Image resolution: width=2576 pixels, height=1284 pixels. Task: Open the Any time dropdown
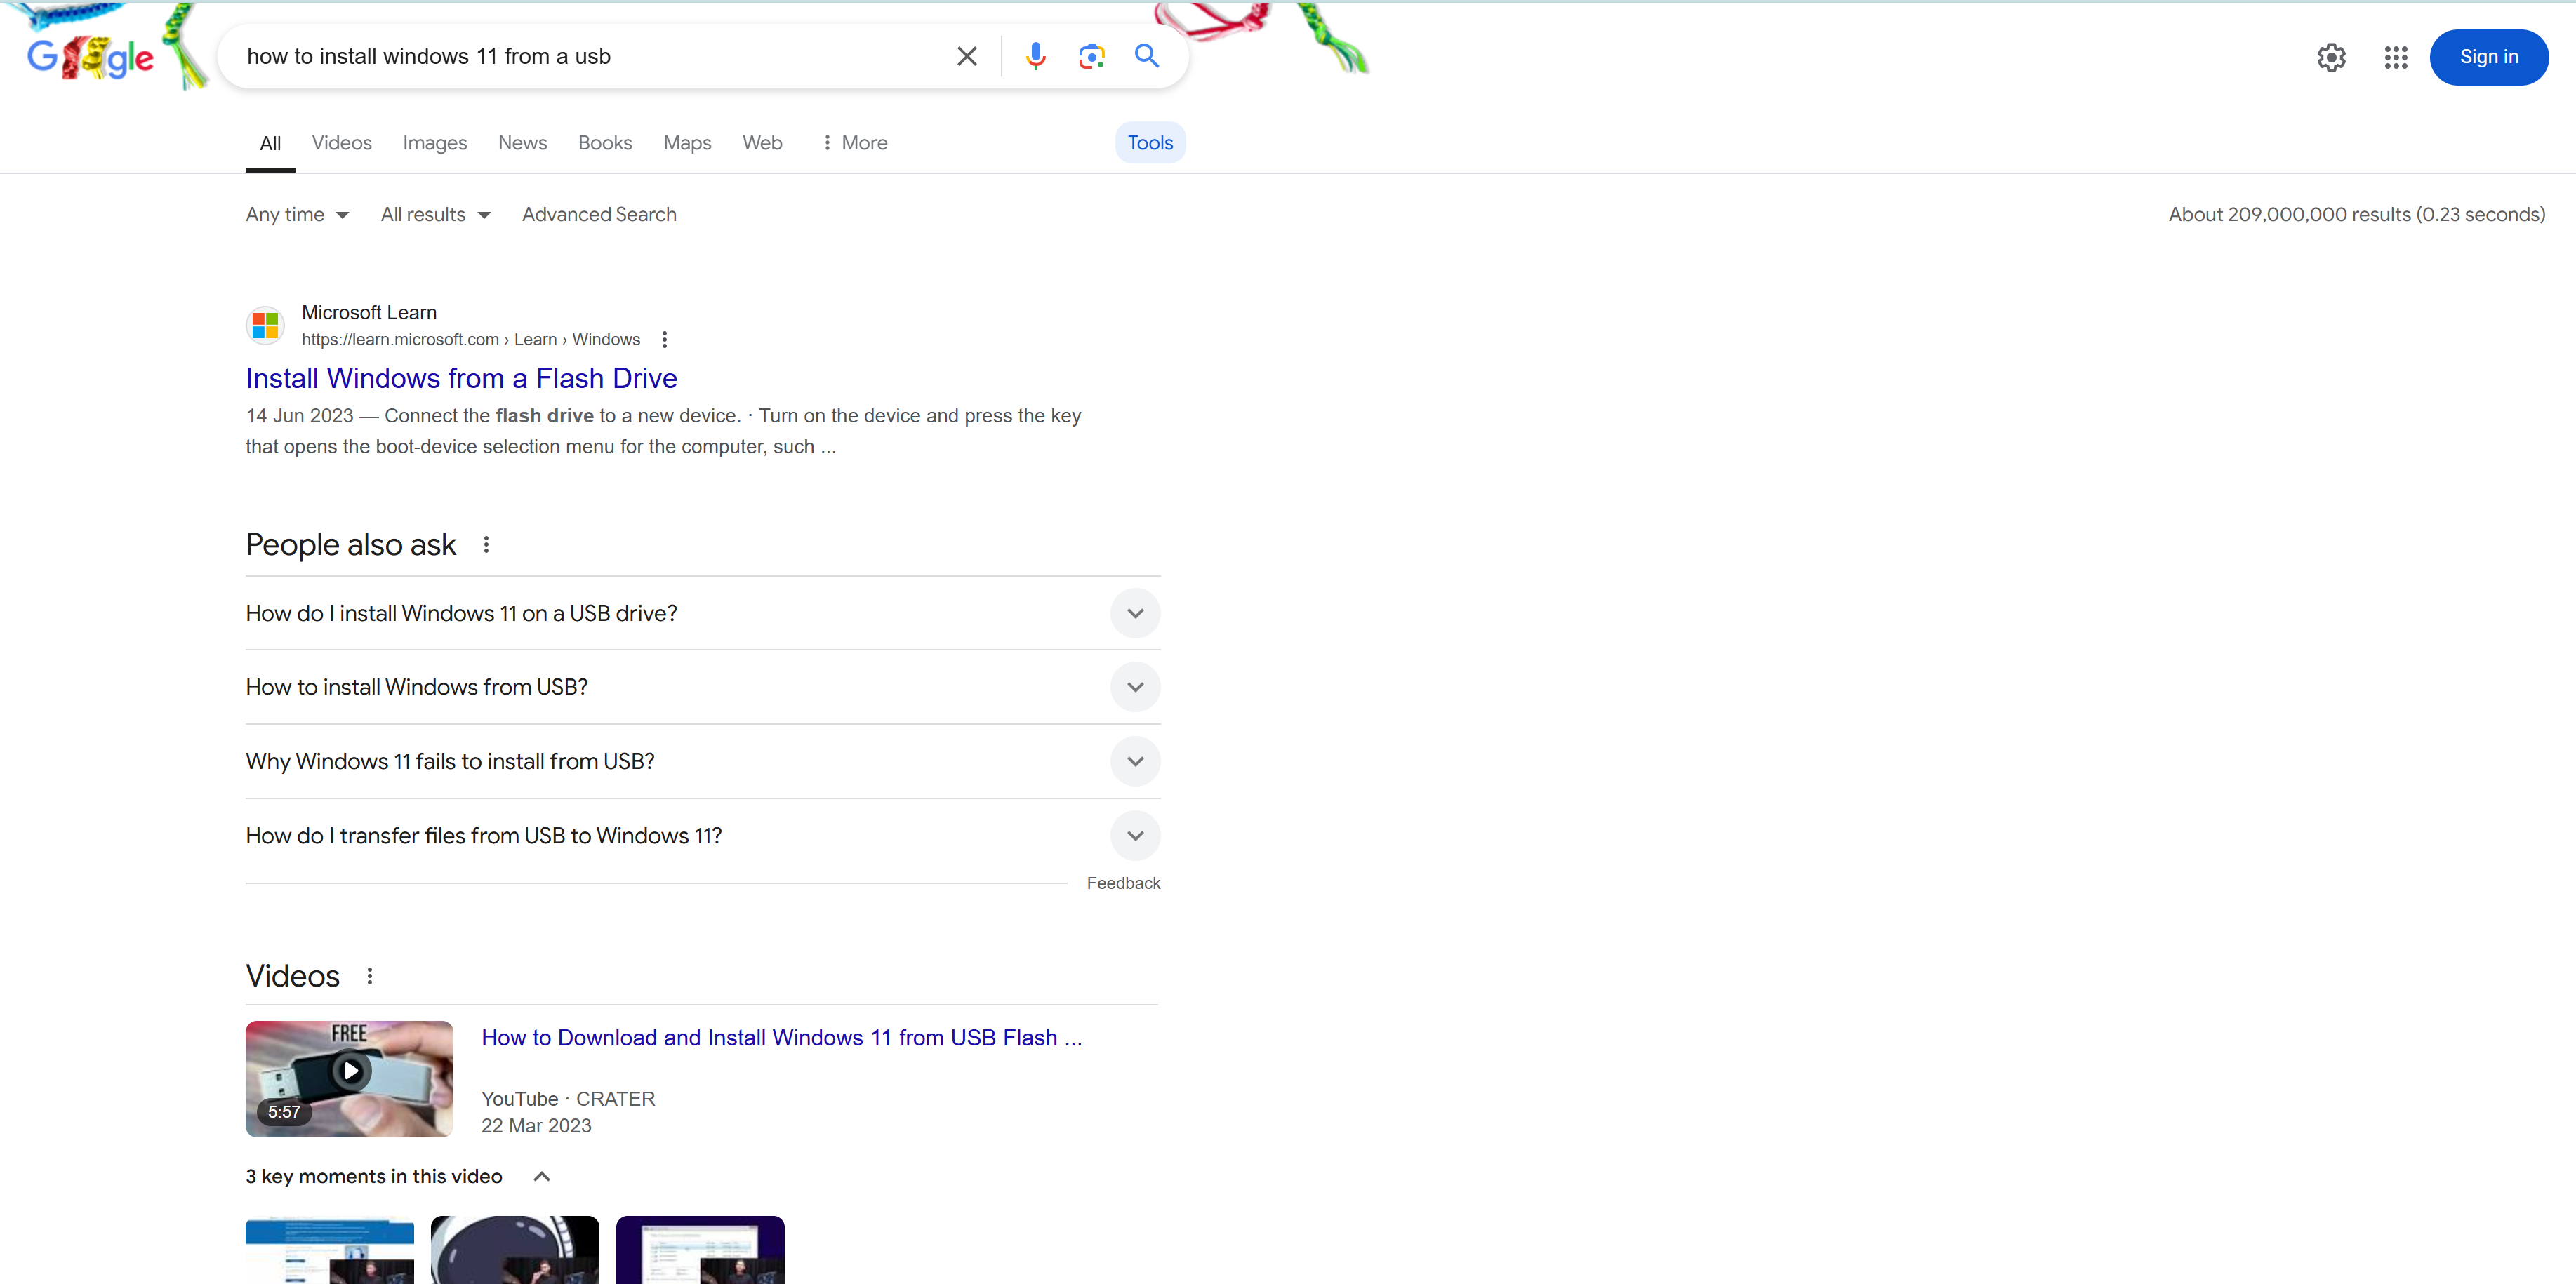tap(297, 214)
